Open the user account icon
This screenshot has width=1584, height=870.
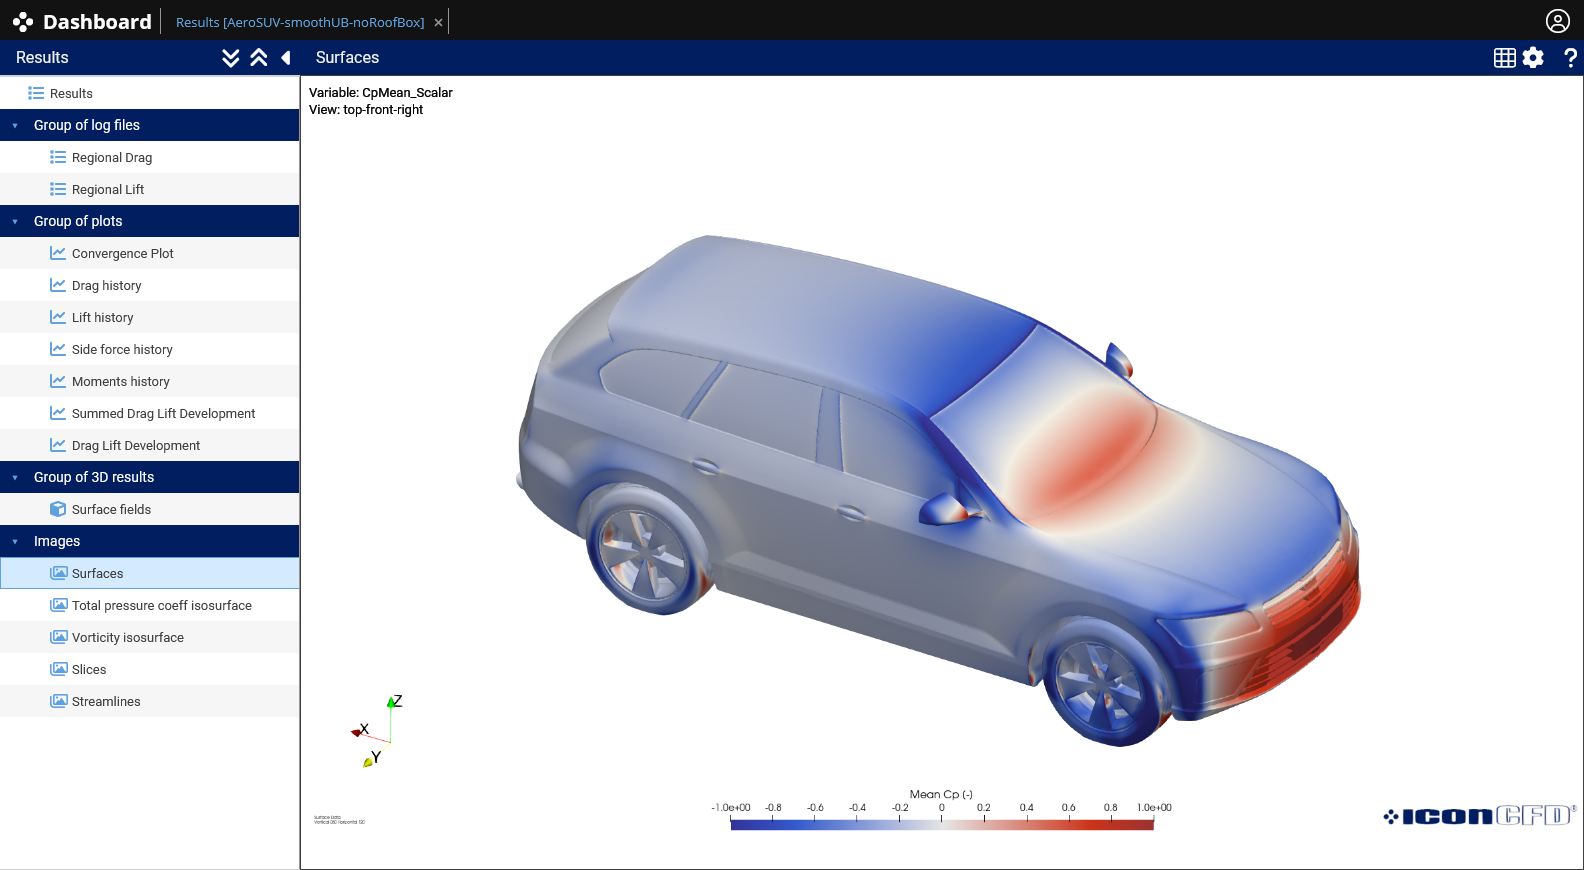(x=1558, y=21)
